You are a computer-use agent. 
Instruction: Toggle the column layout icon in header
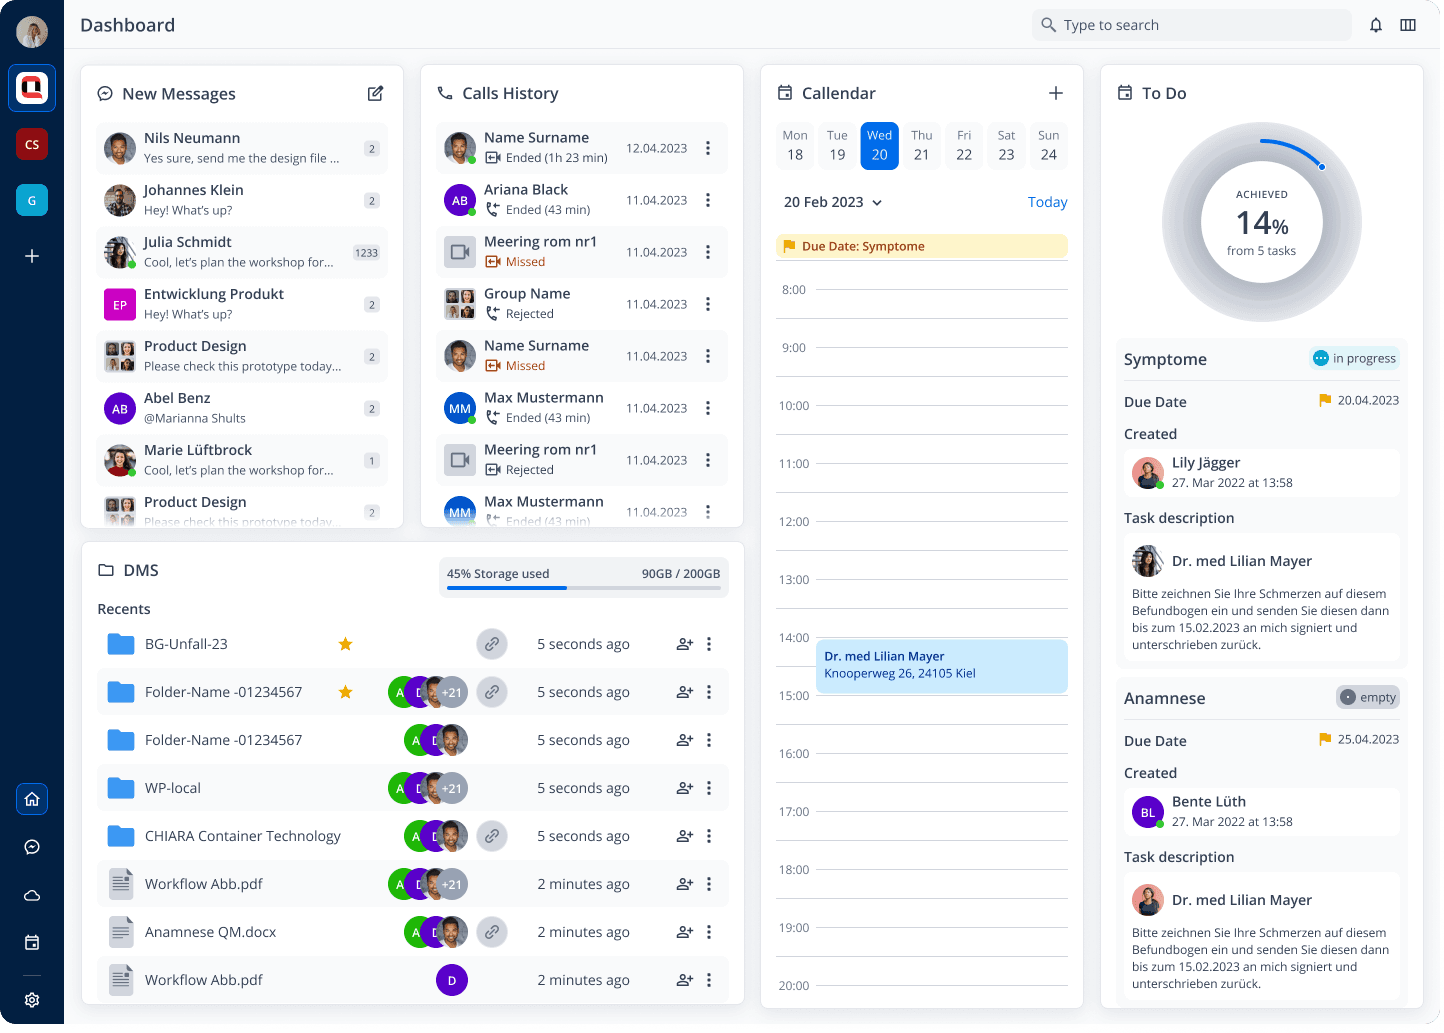click(1408, 25)
